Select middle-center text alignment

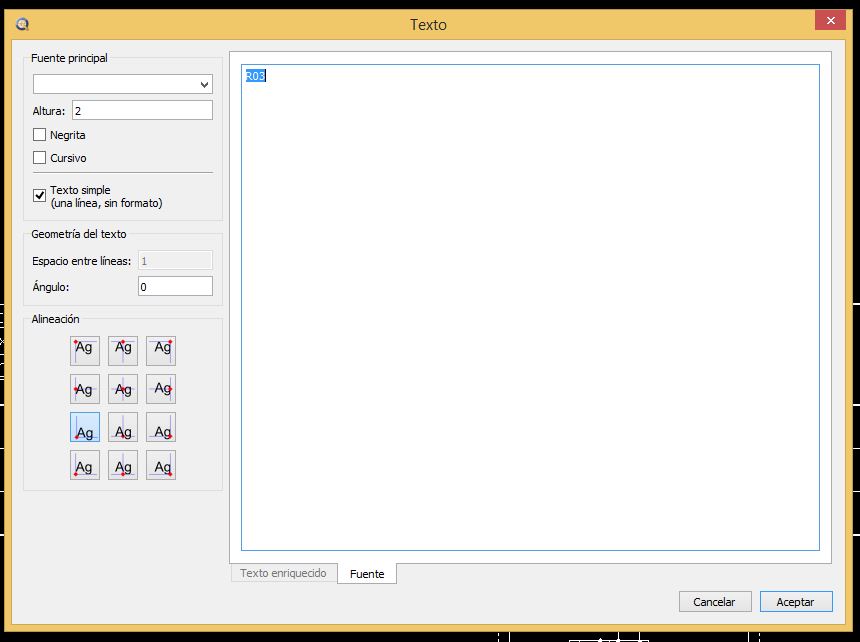(123, 389)
